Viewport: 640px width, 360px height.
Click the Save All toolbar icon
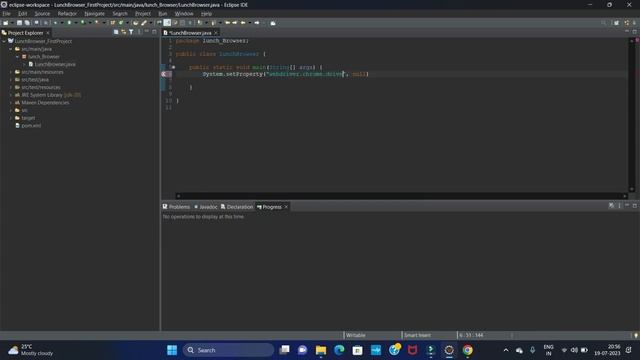pyautogui.click(x=27, y=23)
